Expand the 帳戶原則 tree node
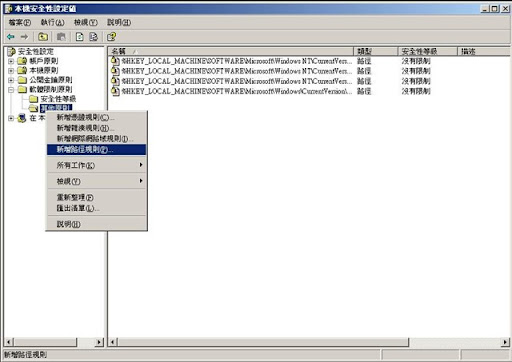Screen dimensions: 512x362 coord(11,61)
